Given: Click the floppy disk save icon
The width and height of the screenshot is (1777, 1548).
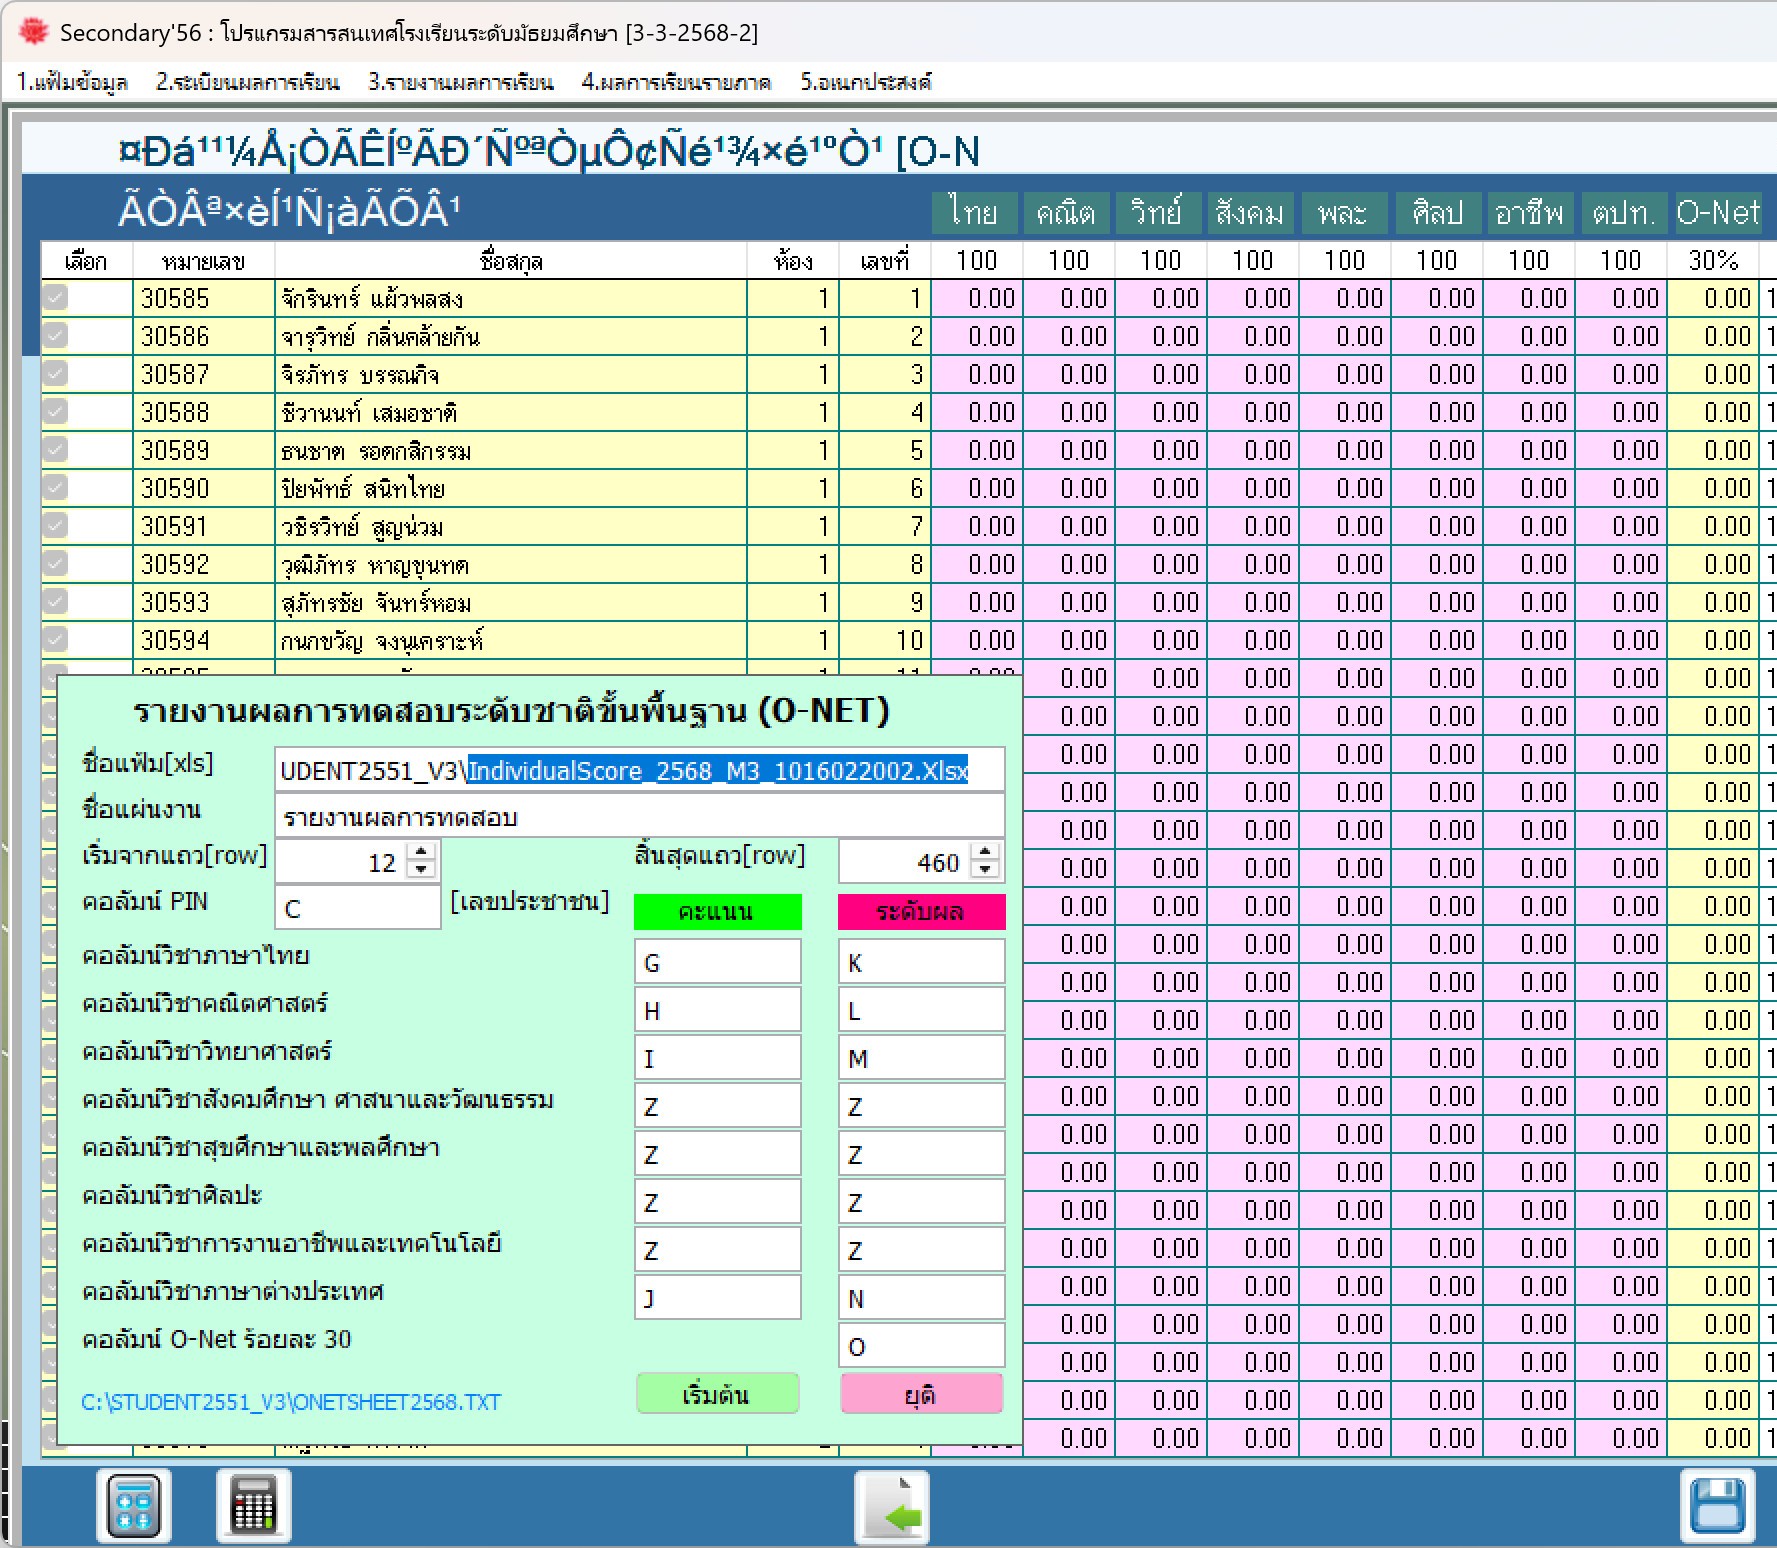Looking at the screenshot, I should 1717,1506.
